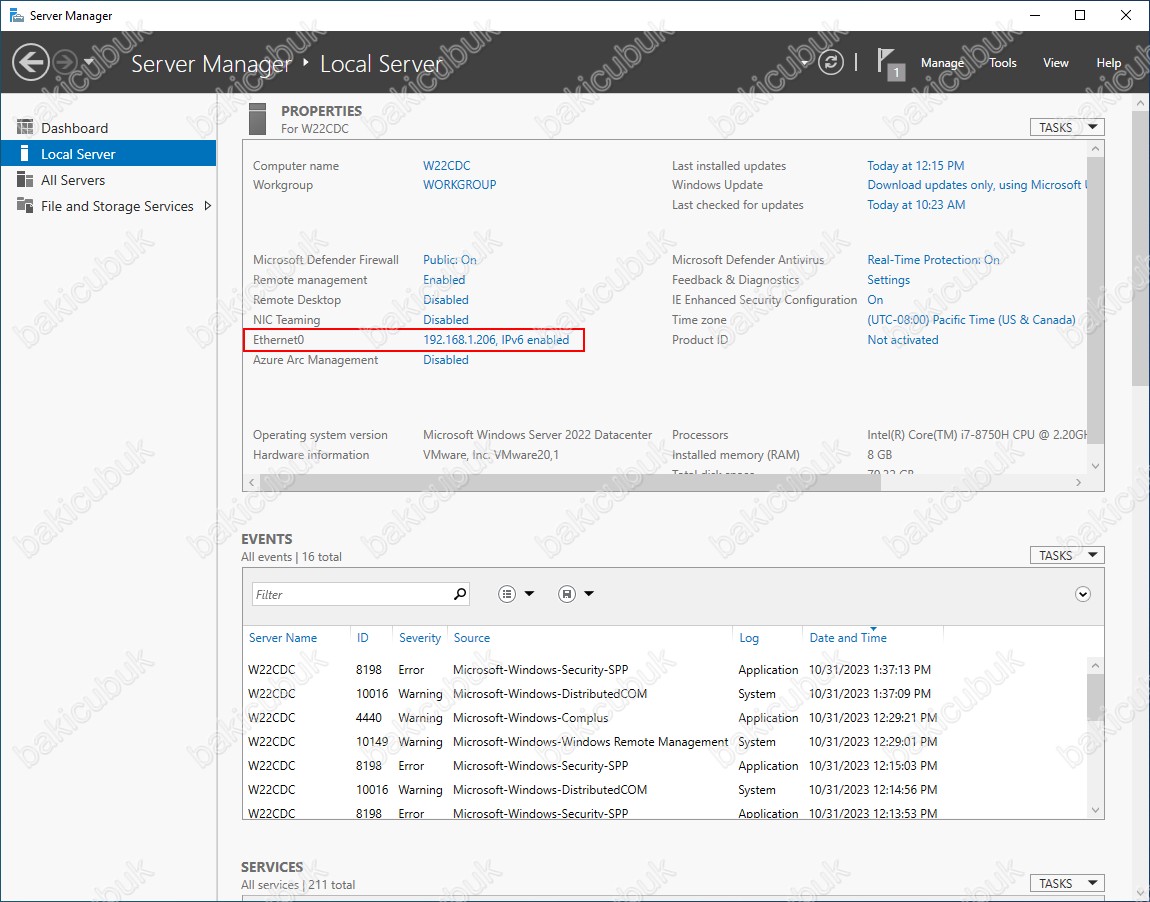Sort events by Severity column
This screenshot has width=1150, height=902.
tap(420, 637)
